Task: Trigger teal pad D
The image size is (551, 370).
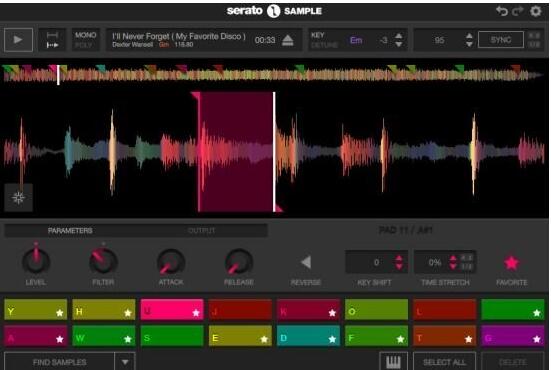Action: point(308,336)
